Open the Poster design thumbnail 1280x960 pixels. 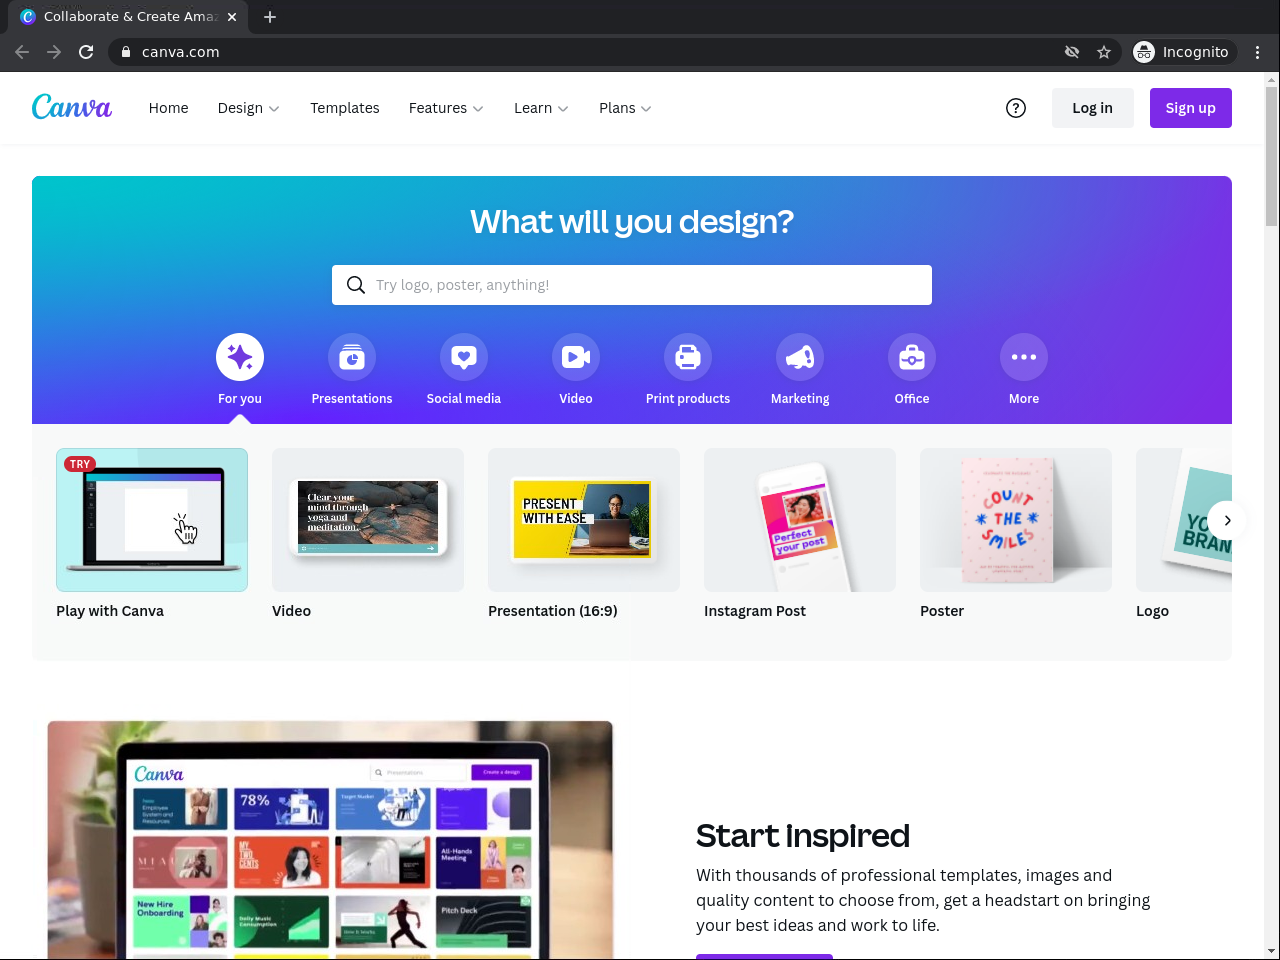coord(1016,520)
